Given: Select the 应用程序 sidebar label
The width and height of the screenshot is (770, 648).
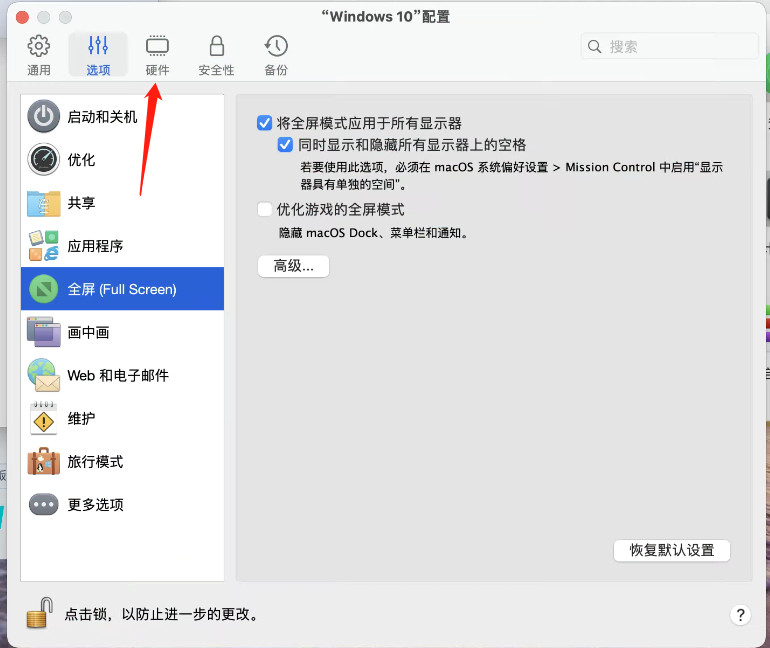Looking at the screenshot, I should [95, 246].
